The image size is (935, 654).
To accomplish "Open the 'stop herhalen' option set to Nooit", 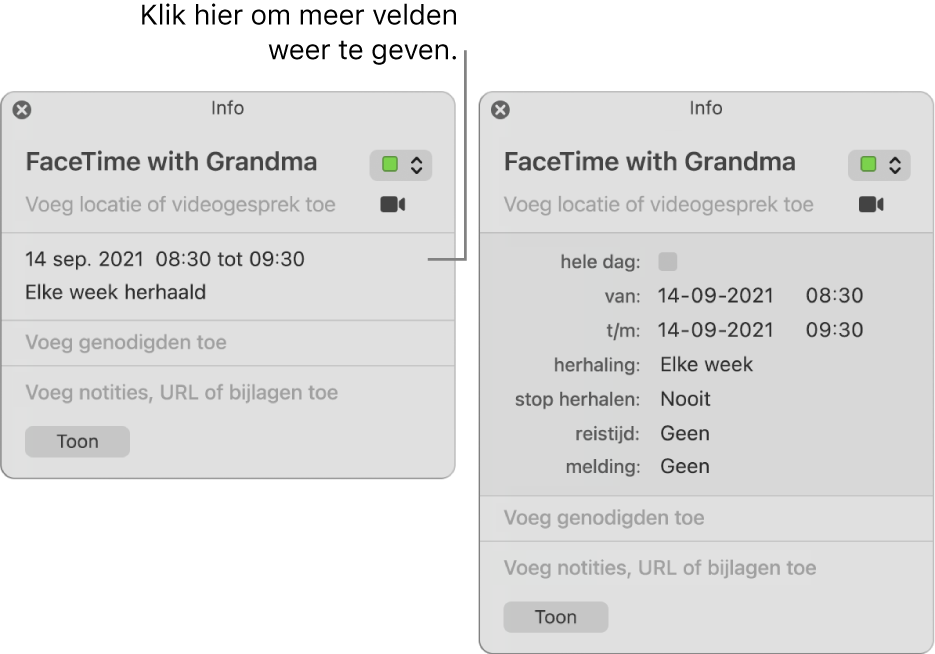I will pyautogui.click(x=684, y=399).
